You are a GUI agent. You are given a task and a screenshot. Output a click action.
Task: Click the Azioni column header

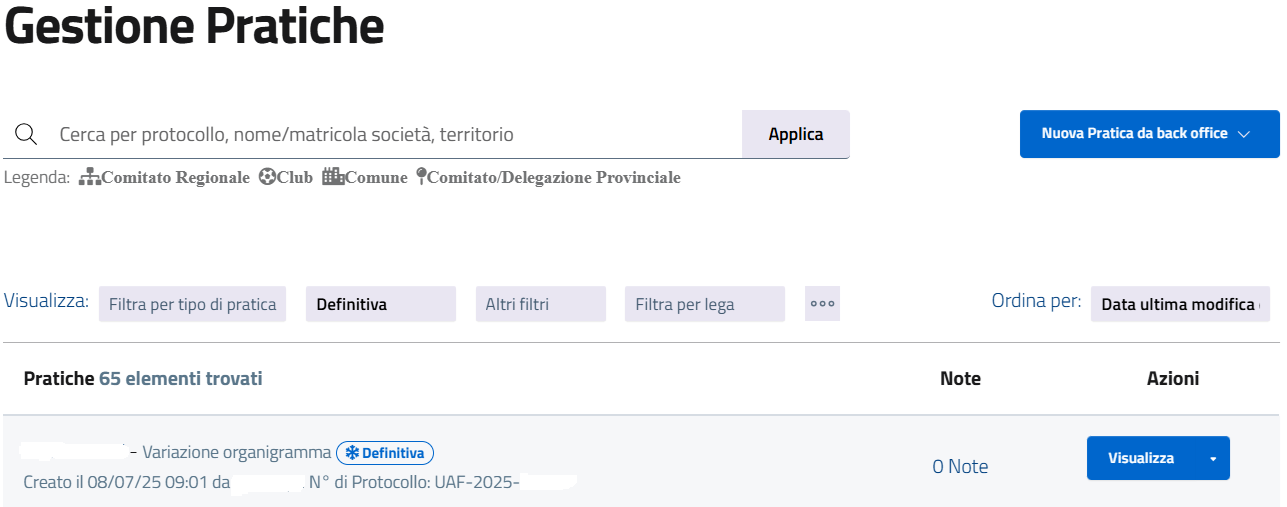[1172, 378]
